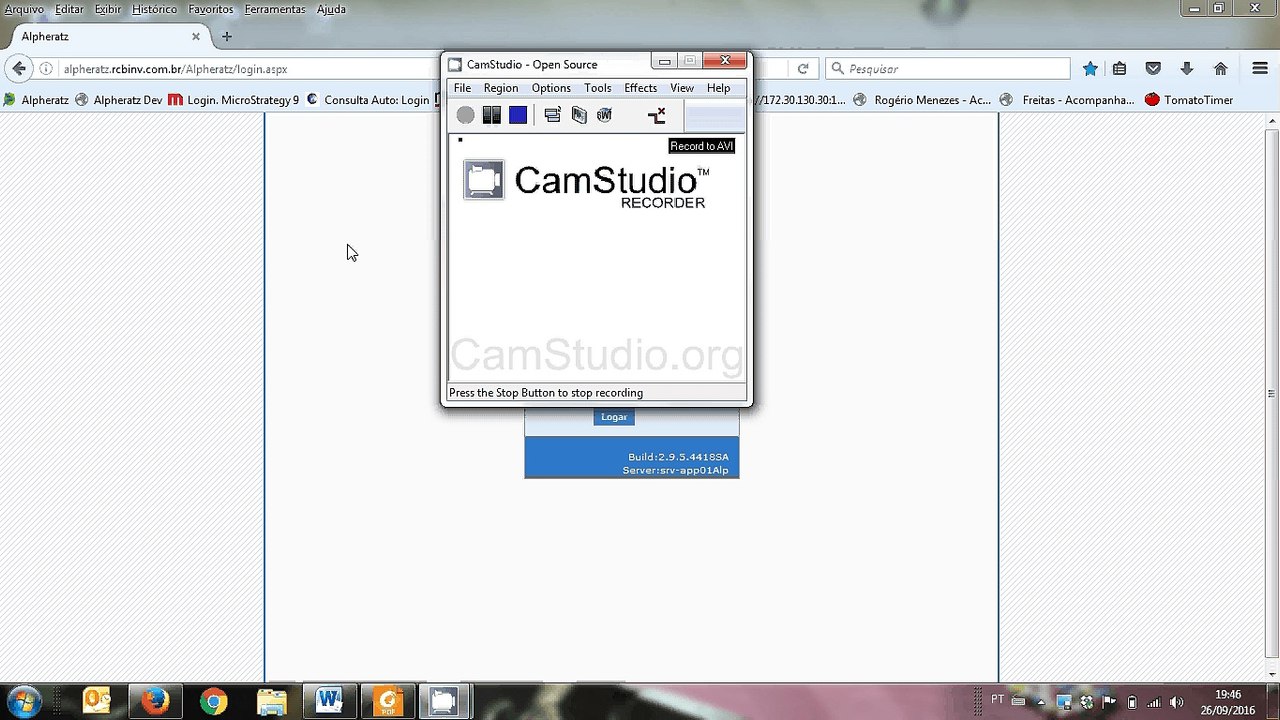
Task: Click the Pesquisar search box
Action: [947, 69]
